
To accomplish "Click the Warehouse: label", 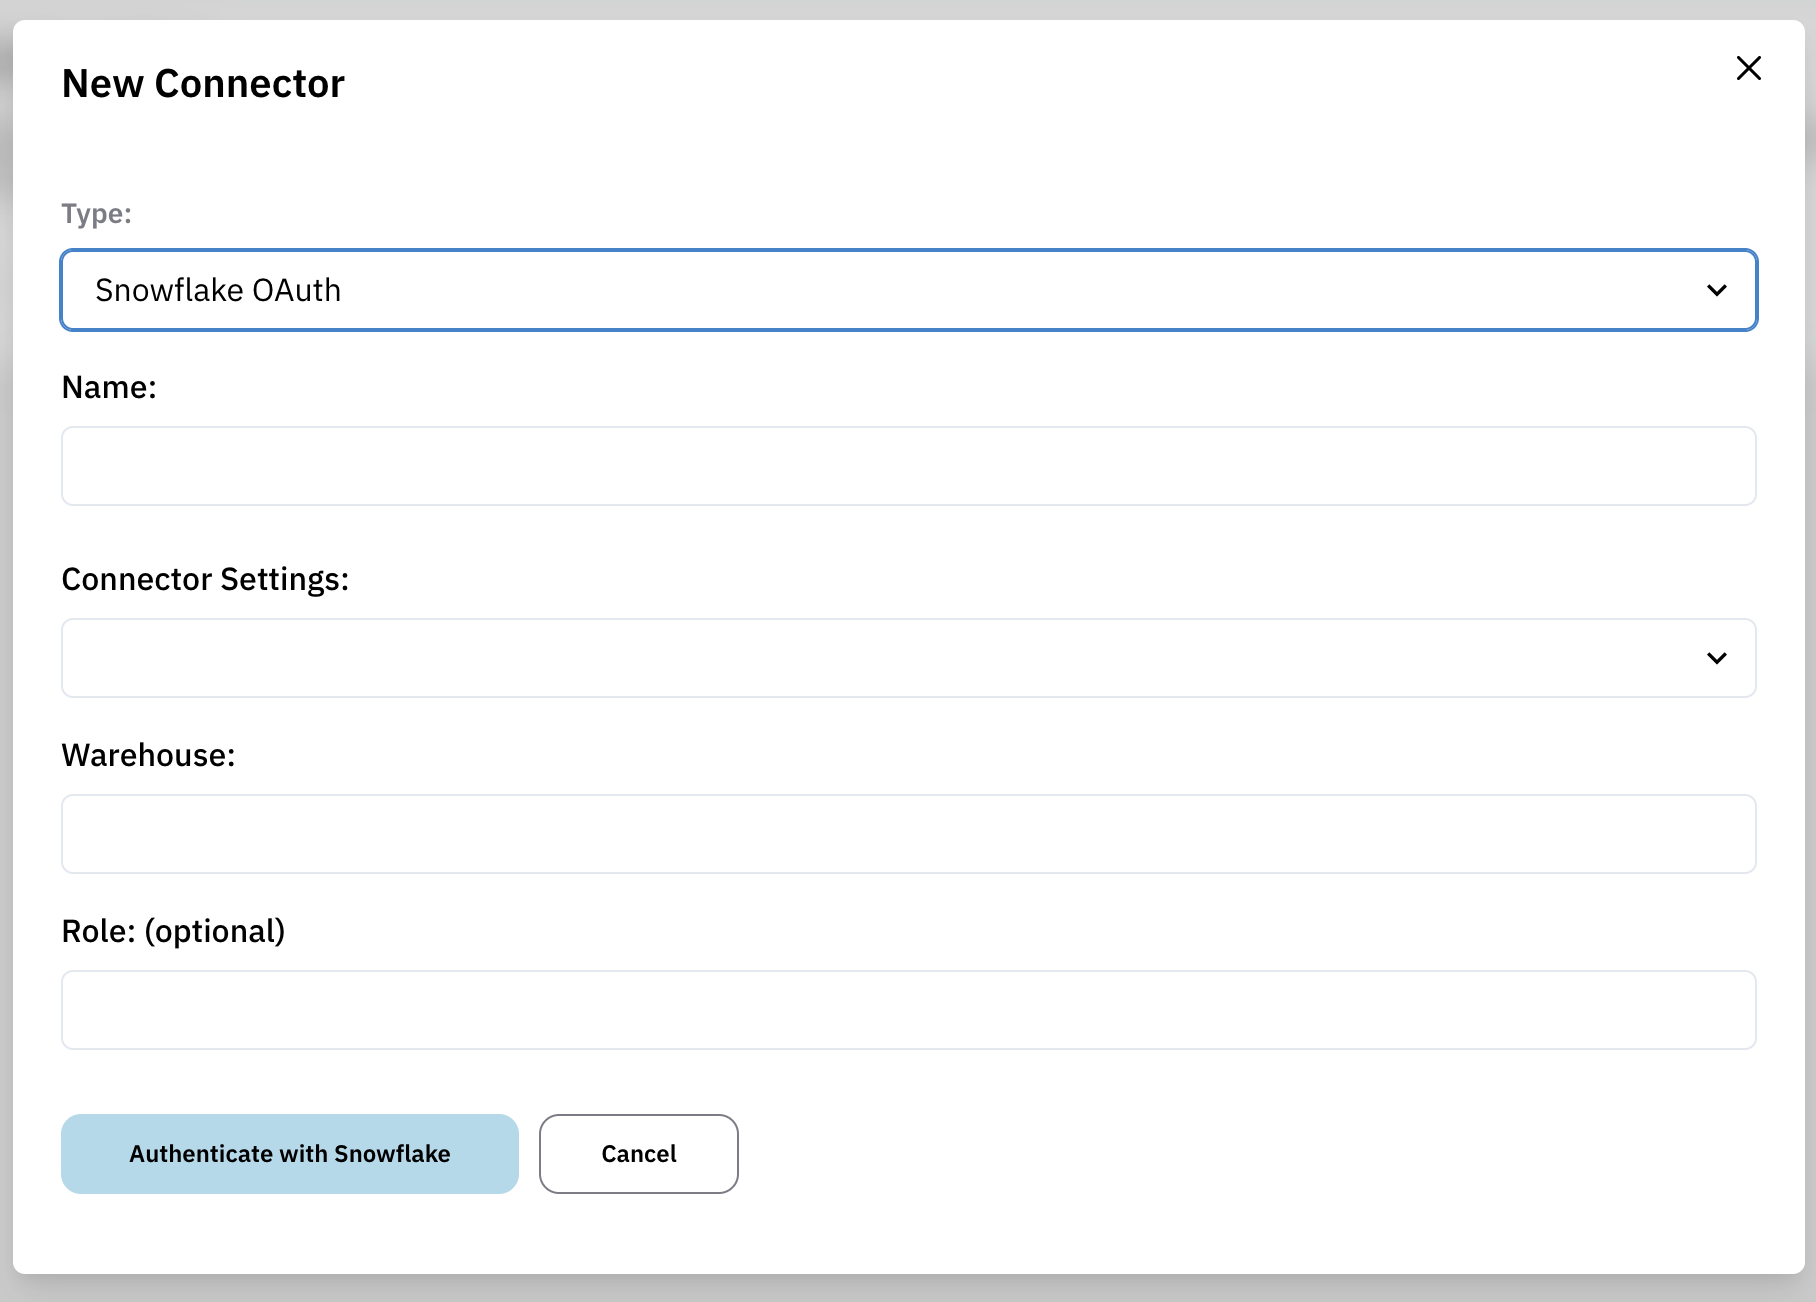I will coord(148,755).
